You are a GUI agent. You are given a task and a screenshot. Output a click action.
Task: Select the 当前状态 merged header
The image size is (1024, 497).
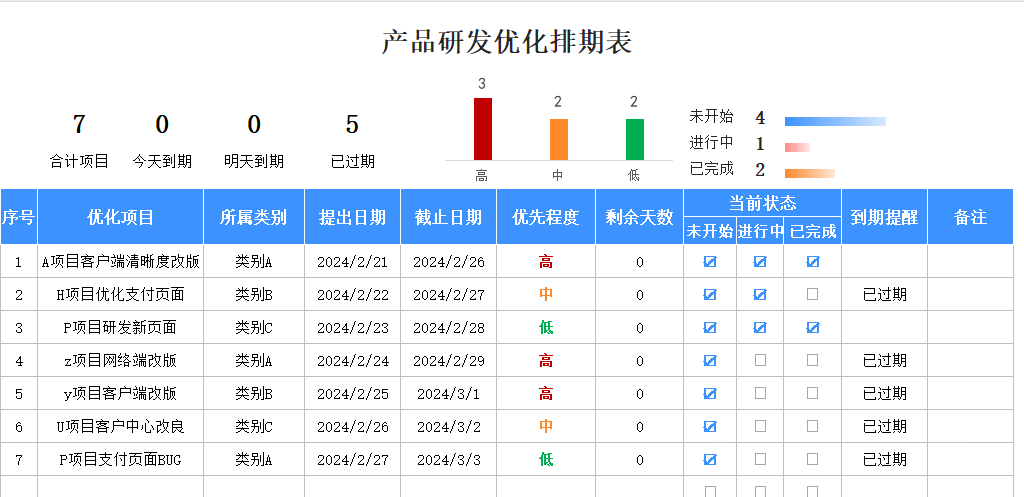pyautogui.click(x=762, y=202)
